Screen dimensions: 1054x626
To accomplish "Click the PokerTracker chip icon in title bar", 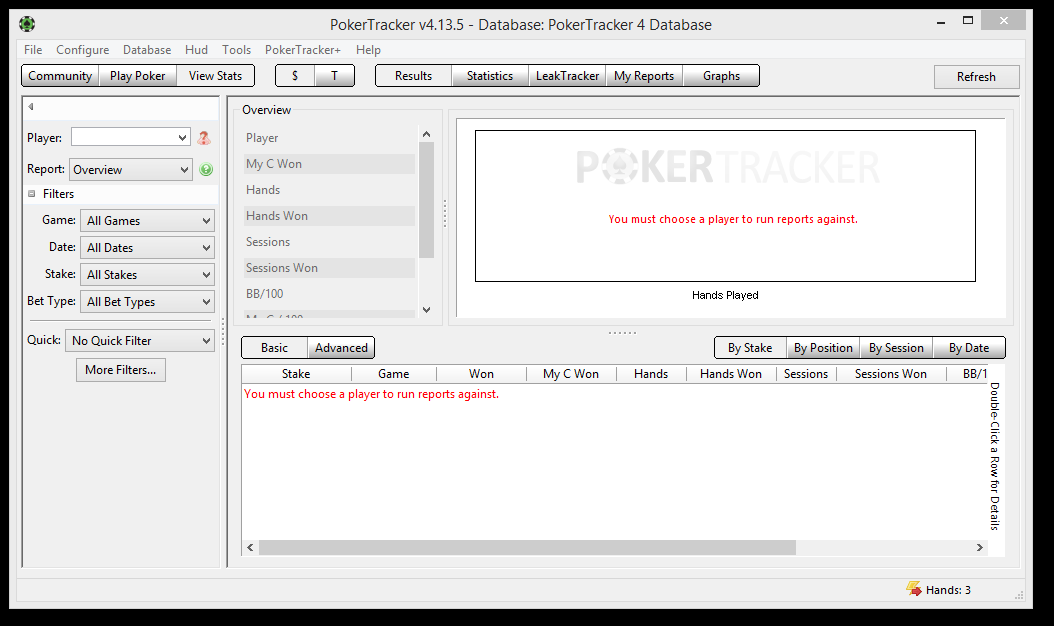I will click(x=27, y=24).
